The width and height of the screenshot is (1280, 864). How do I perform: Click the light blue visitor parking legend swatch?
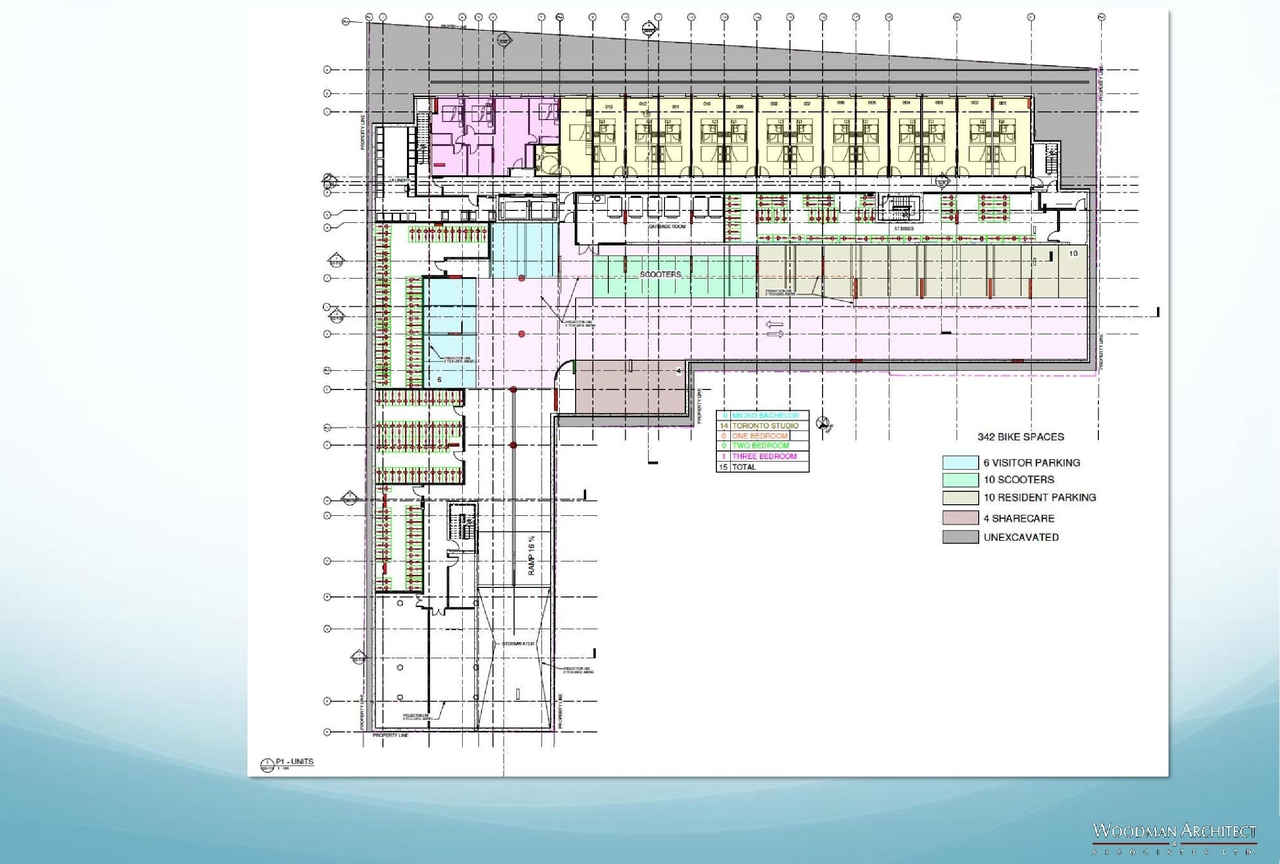pos(960,463)
